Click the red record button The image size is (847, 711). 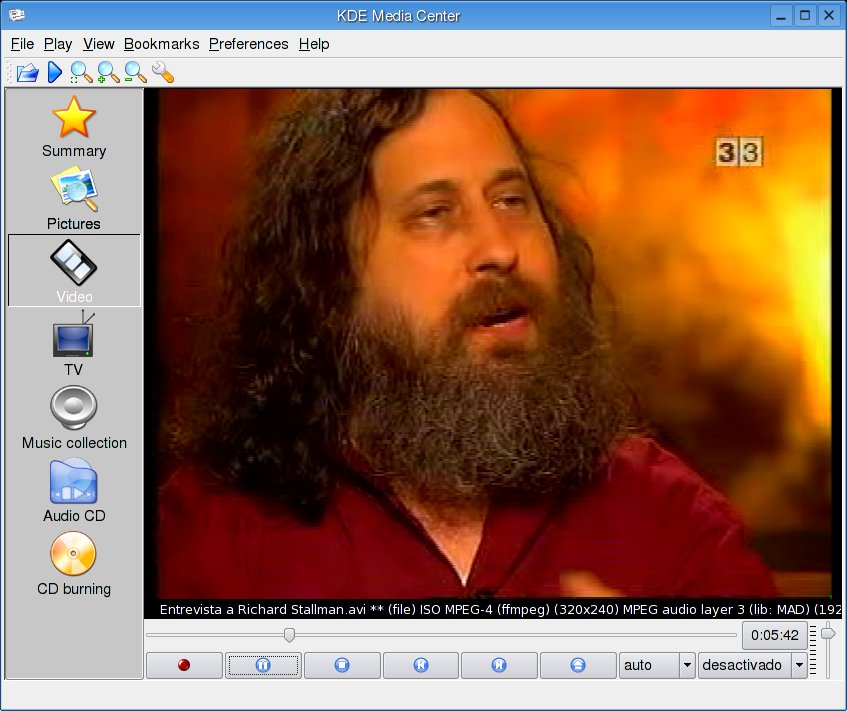pos(184,665)
